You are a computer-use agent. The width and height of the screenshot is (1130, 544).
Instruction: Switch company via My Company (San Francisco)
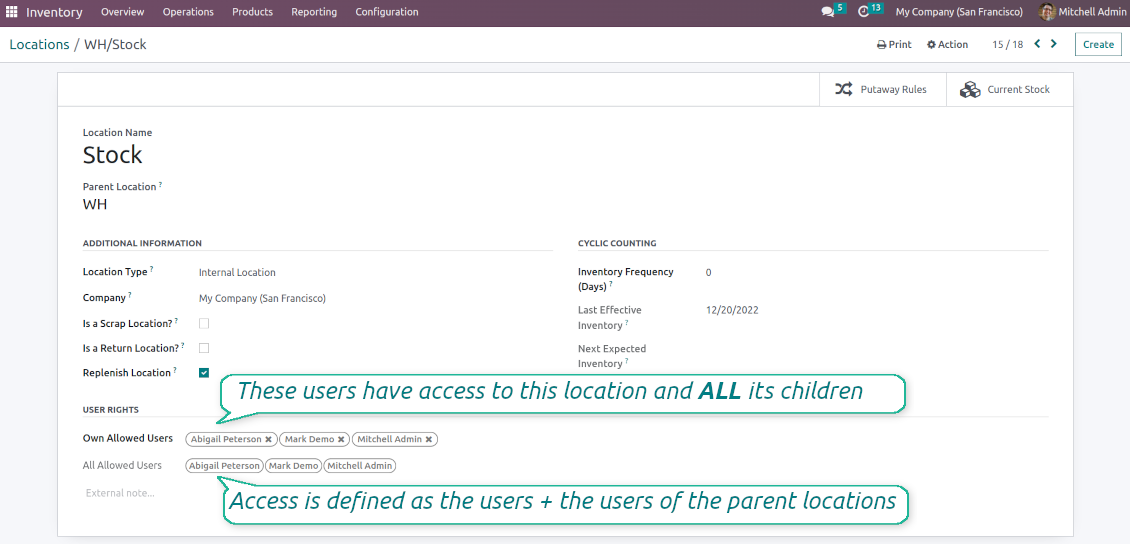pos(959,12)
